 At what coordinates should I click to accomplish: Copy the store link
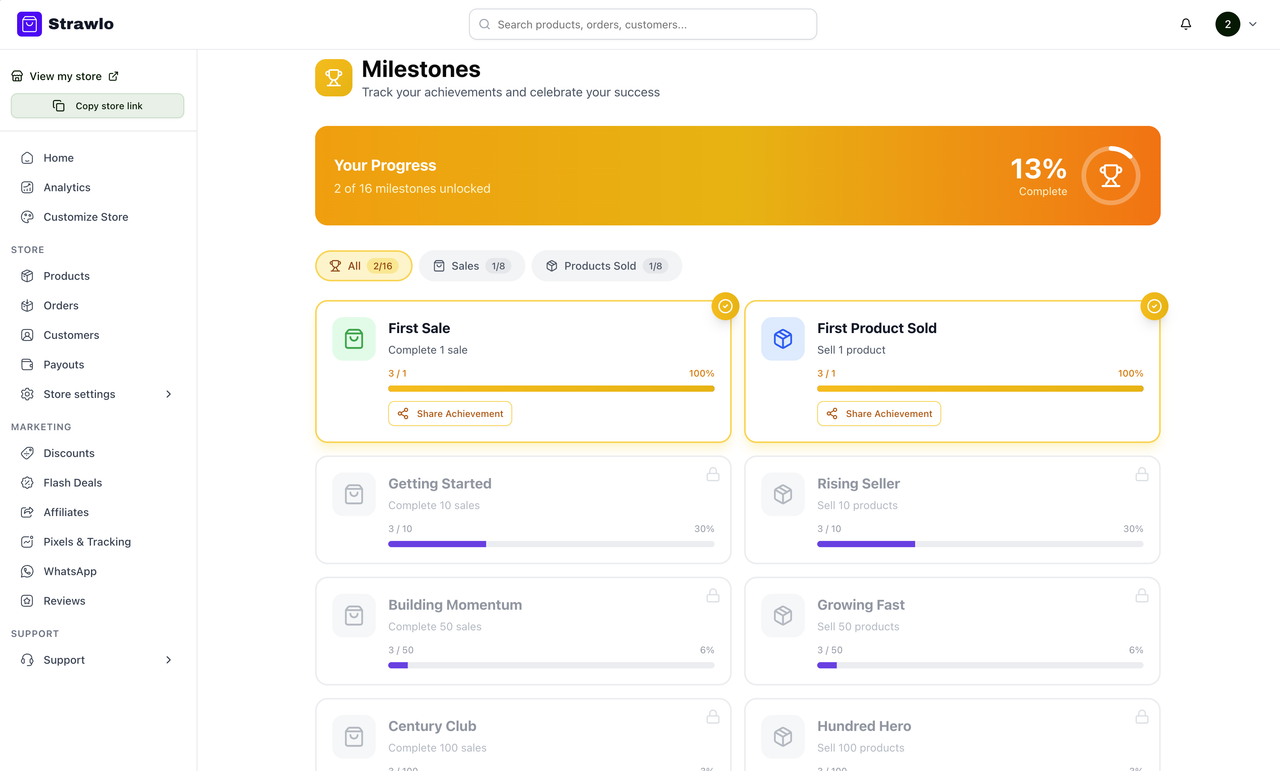[x=96, y=105]
